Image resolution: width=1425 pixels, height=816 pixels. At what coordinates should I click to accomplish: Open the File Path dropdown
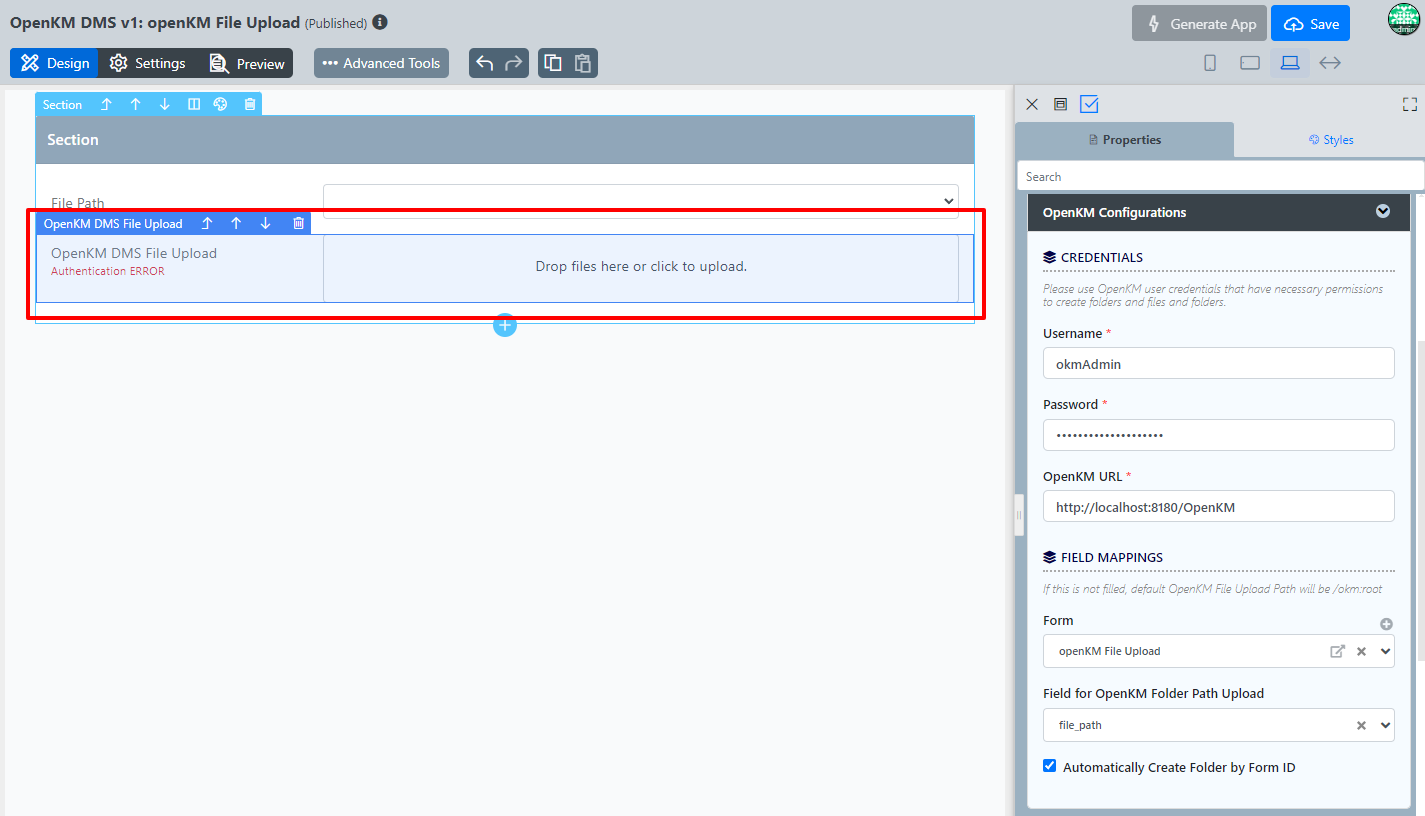641,201
